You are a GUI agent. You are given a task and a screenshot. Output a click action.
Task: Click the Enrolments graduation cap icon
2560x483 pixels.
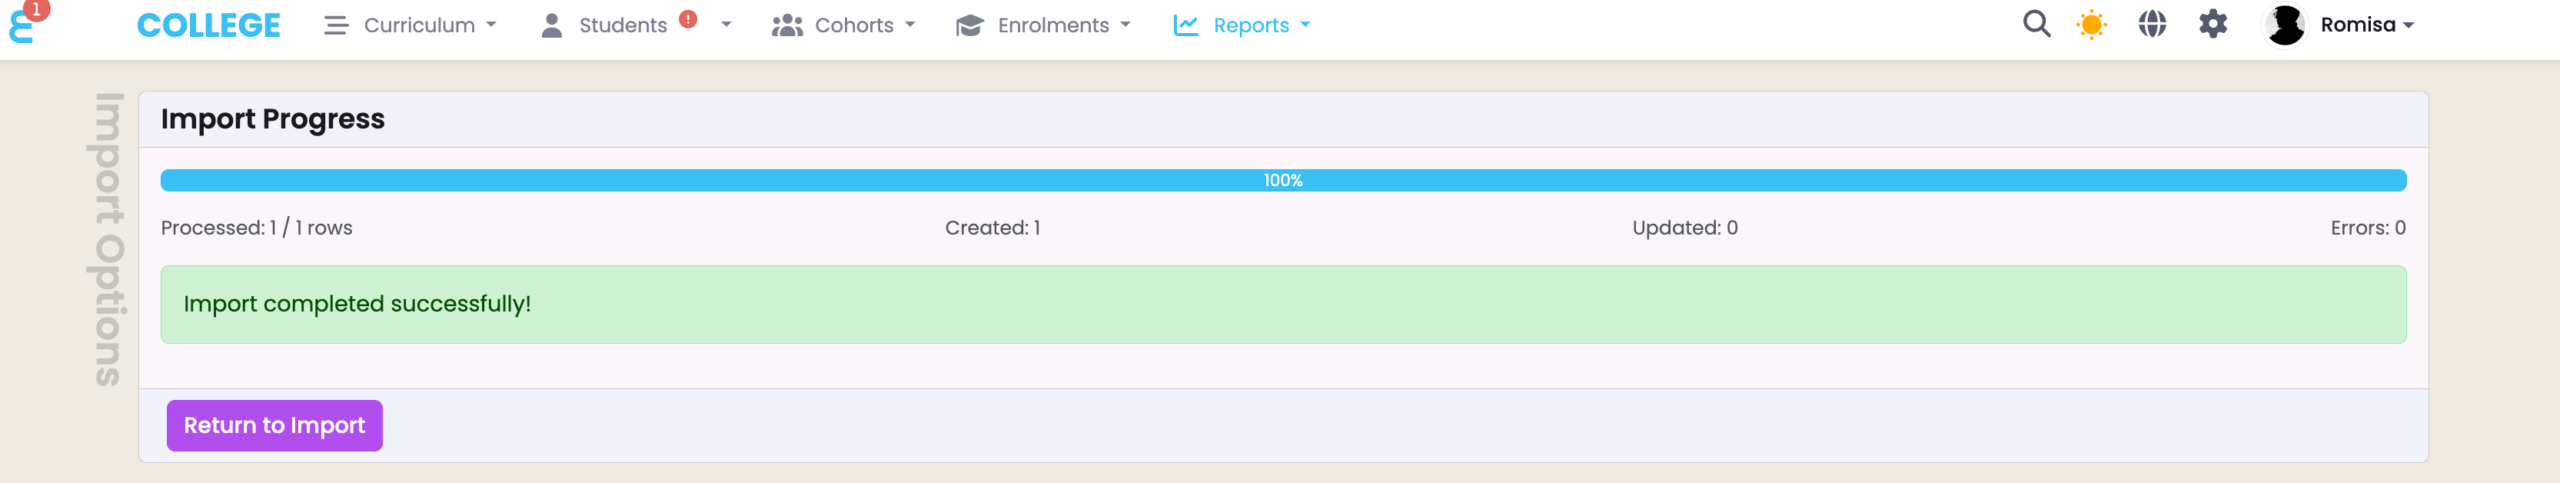(969, 25)
